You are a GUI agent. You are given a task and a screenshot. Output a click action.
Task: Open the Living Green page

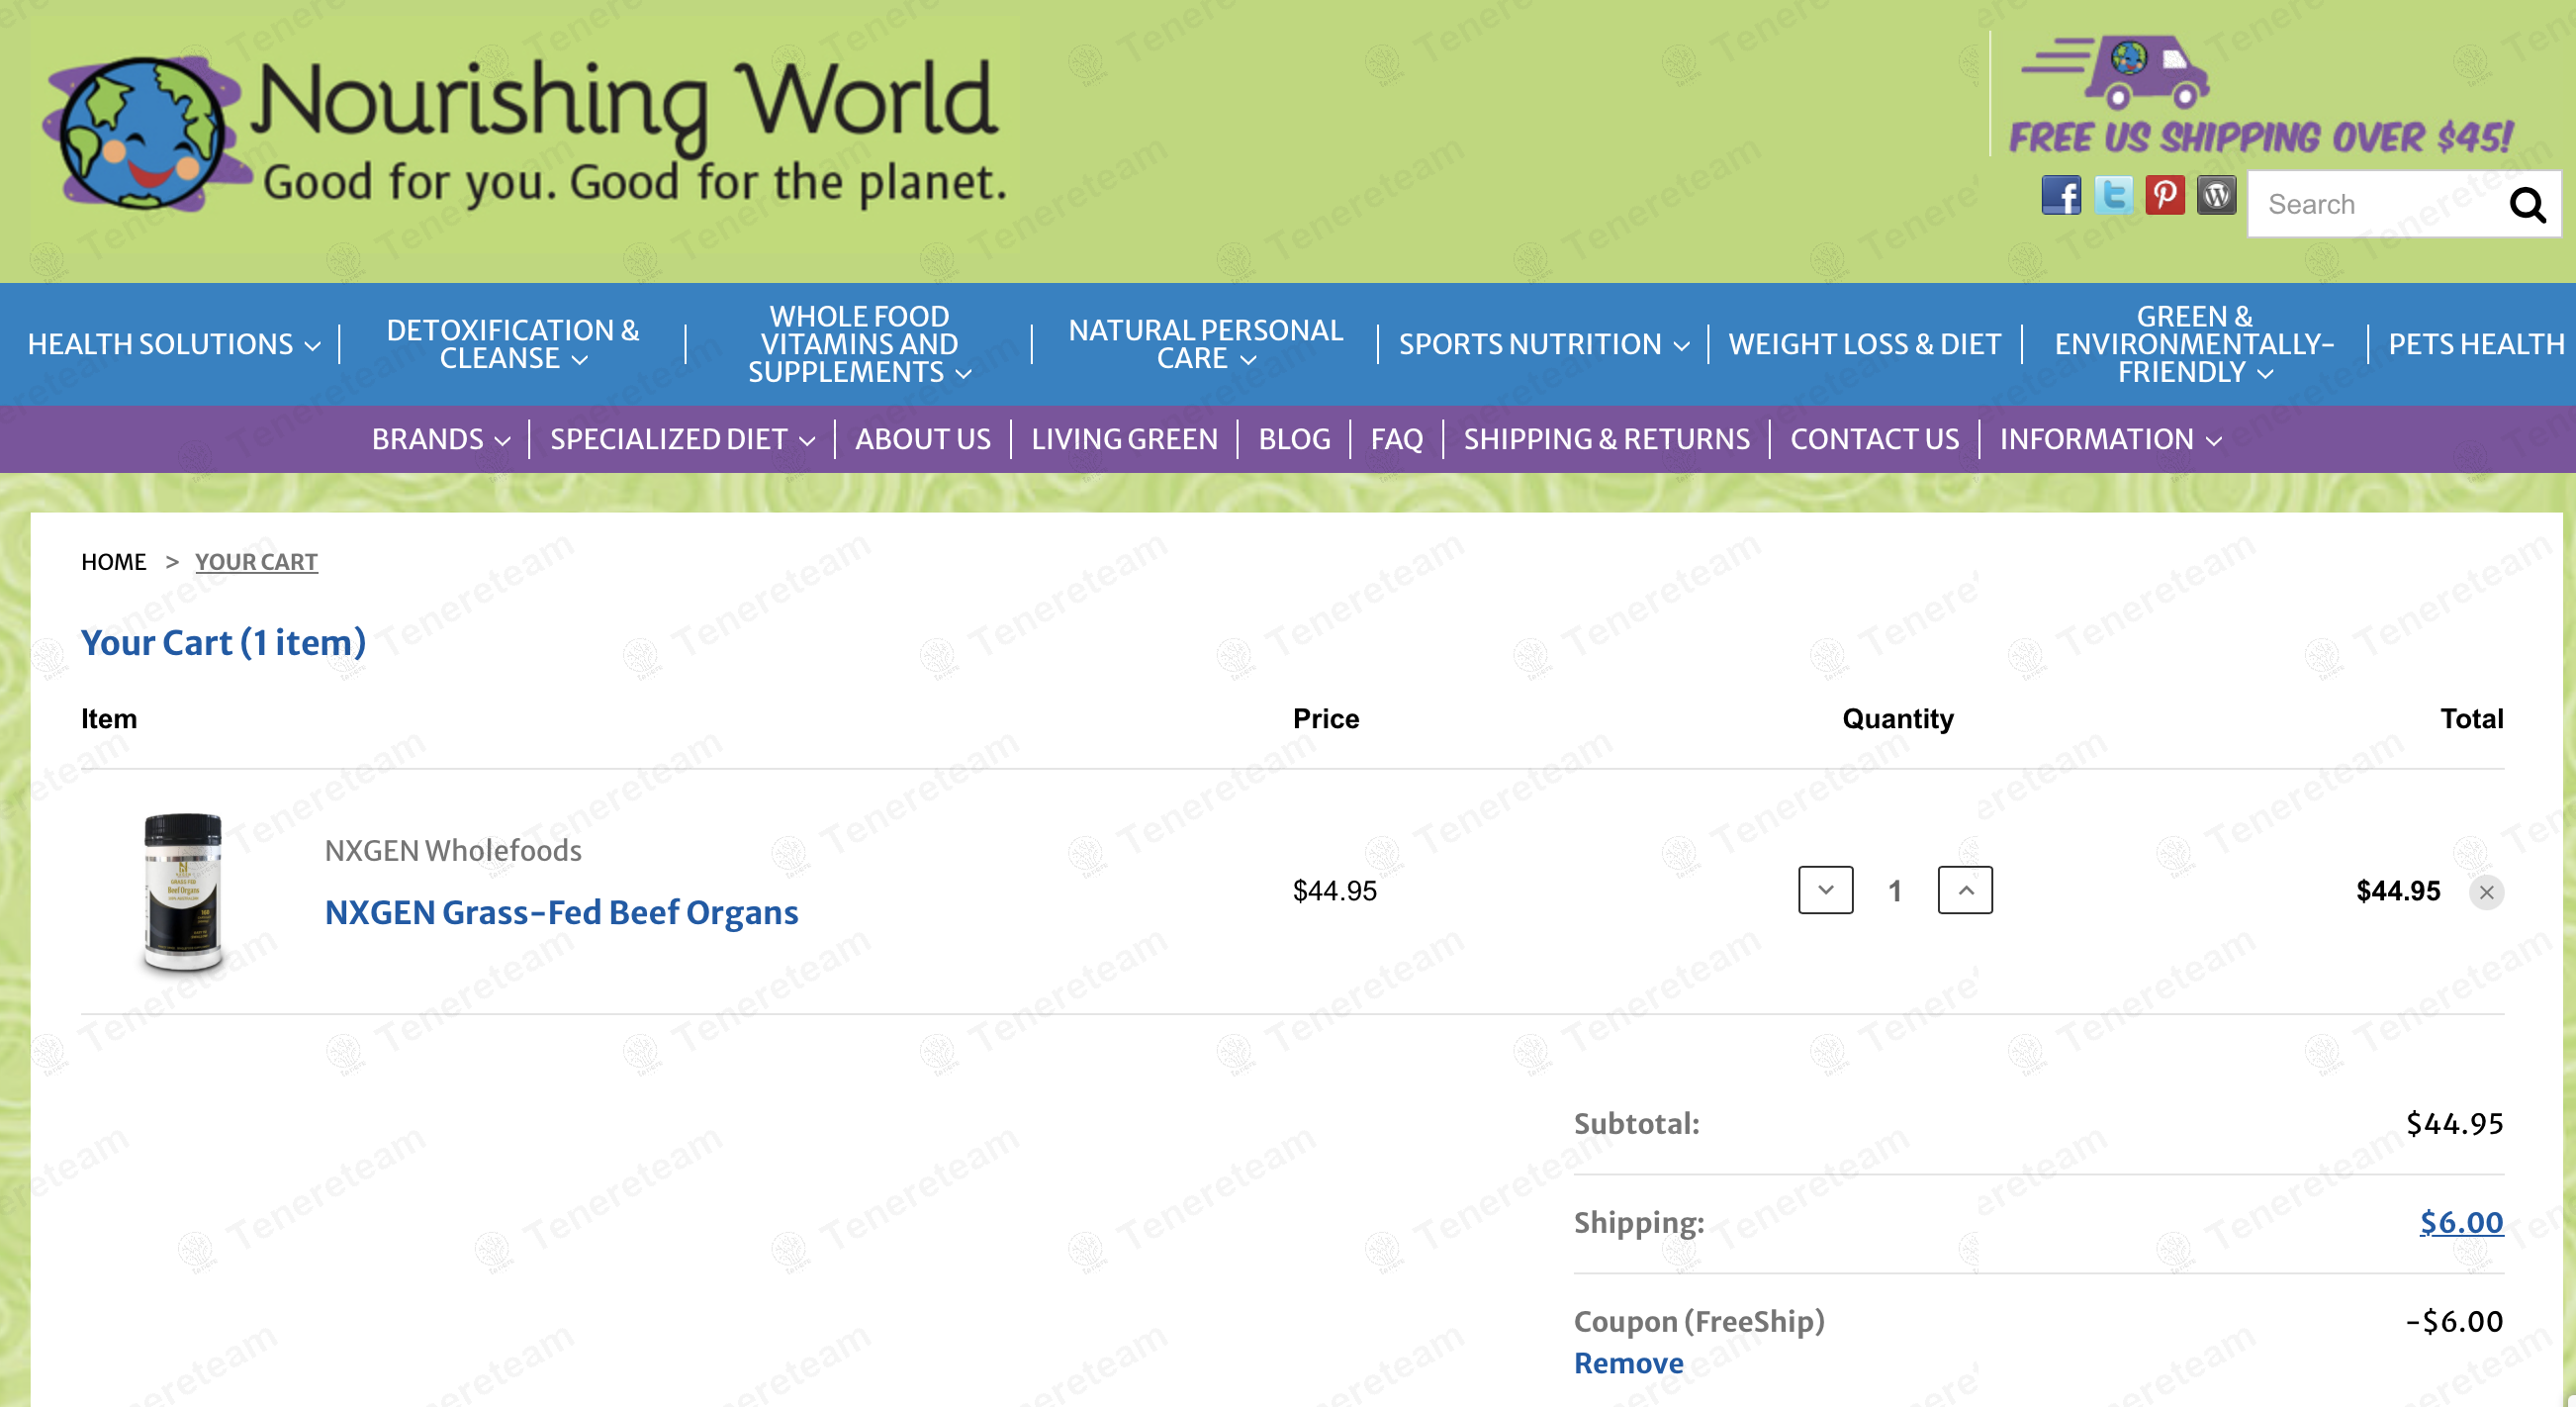click(x=1124, y=439)
